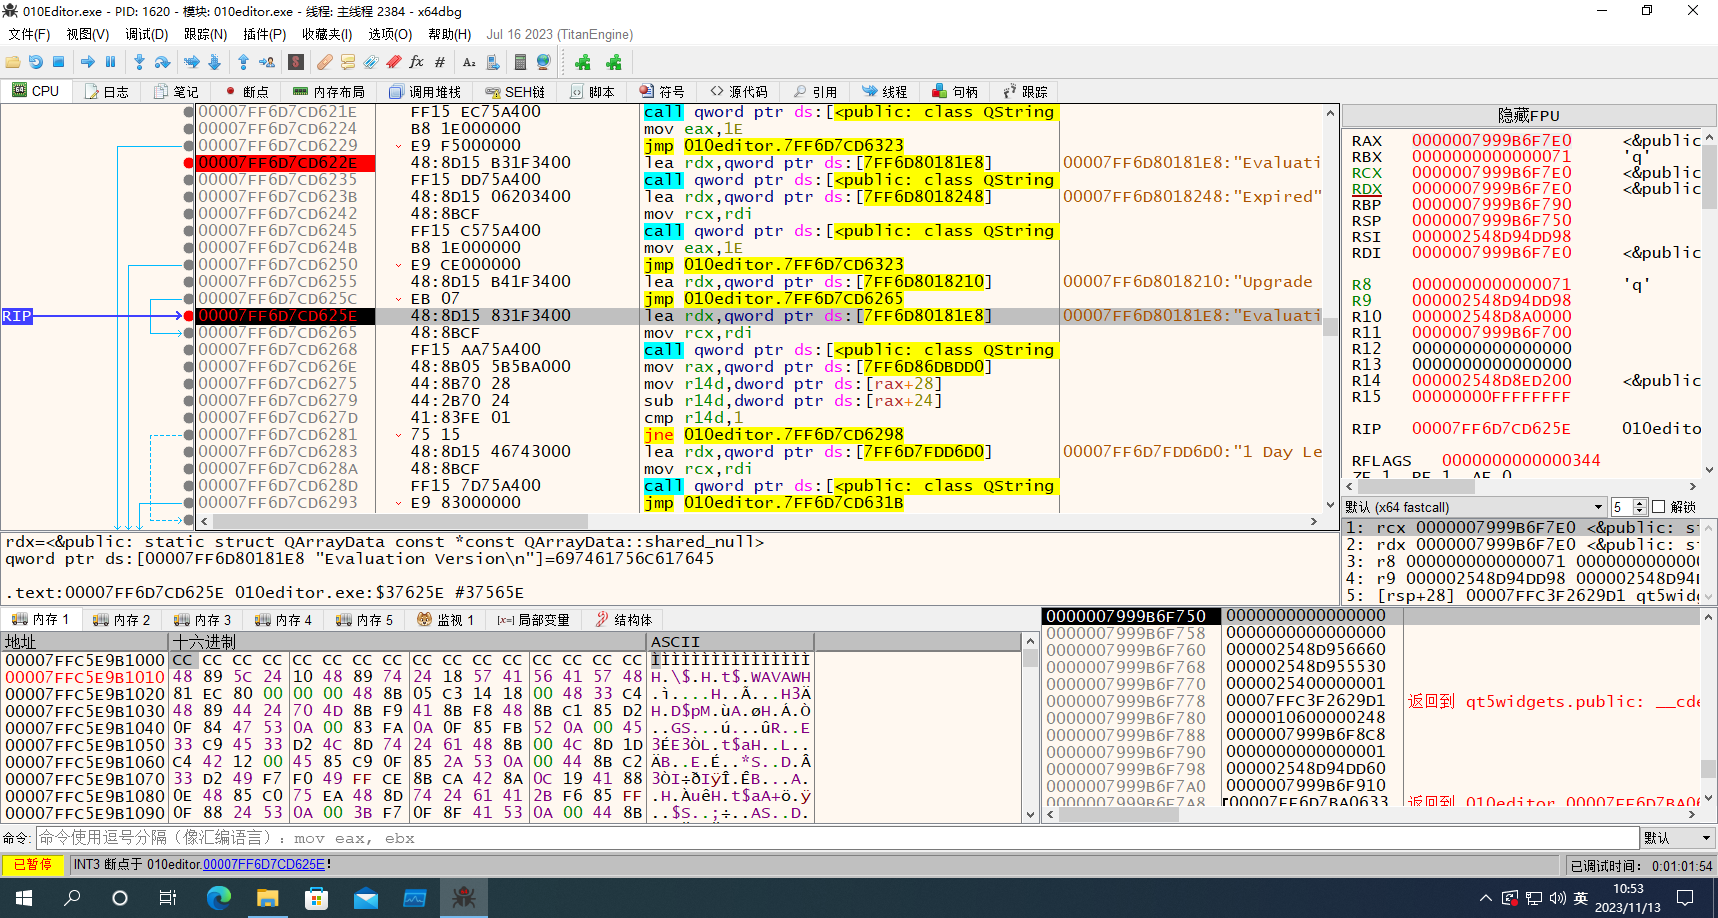Click the 已暂停 paused status label
The height and width of the screenshot is (918, 1718).
tap(33, 864)
